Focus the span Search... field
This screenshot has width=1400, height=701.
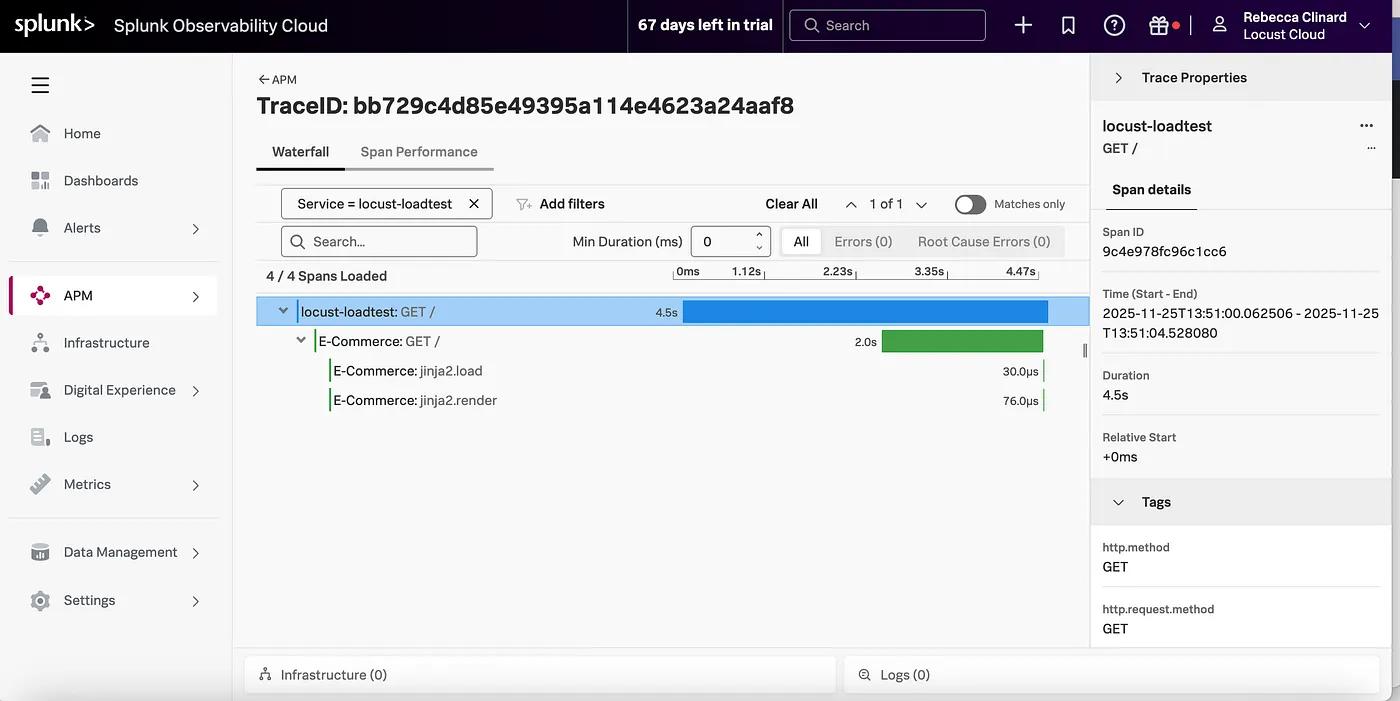(x=379, y=241)
